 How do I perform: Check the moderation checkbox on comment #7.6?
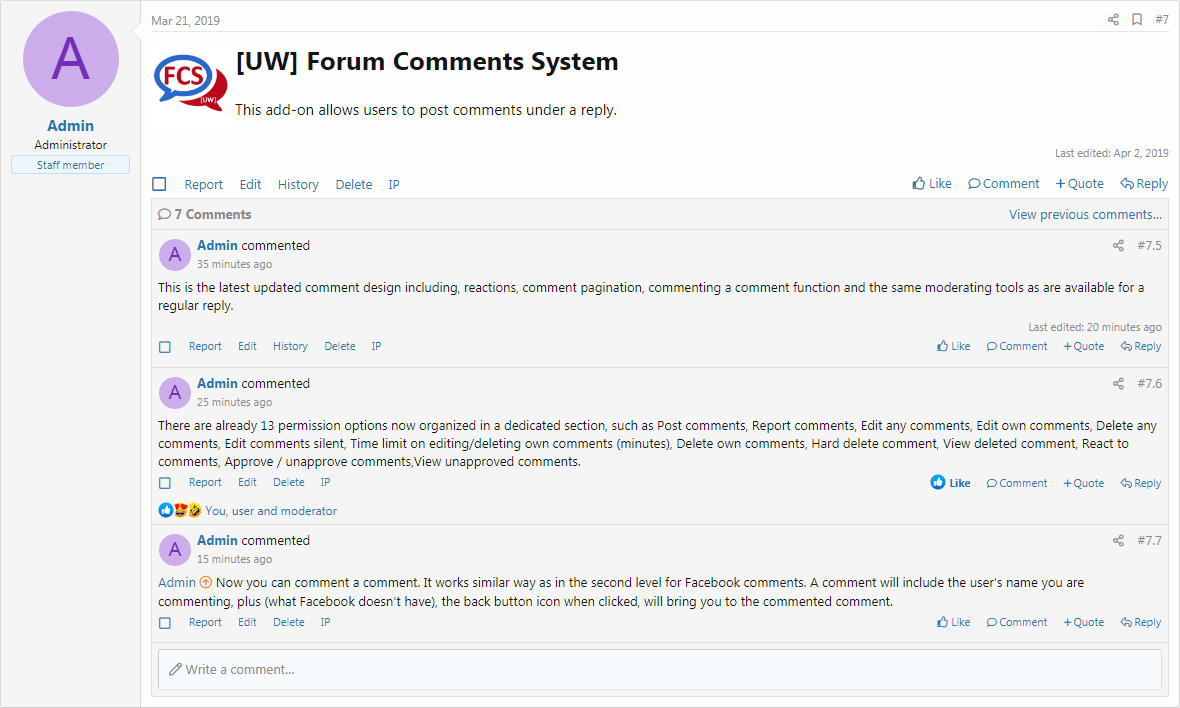point(164,483)
